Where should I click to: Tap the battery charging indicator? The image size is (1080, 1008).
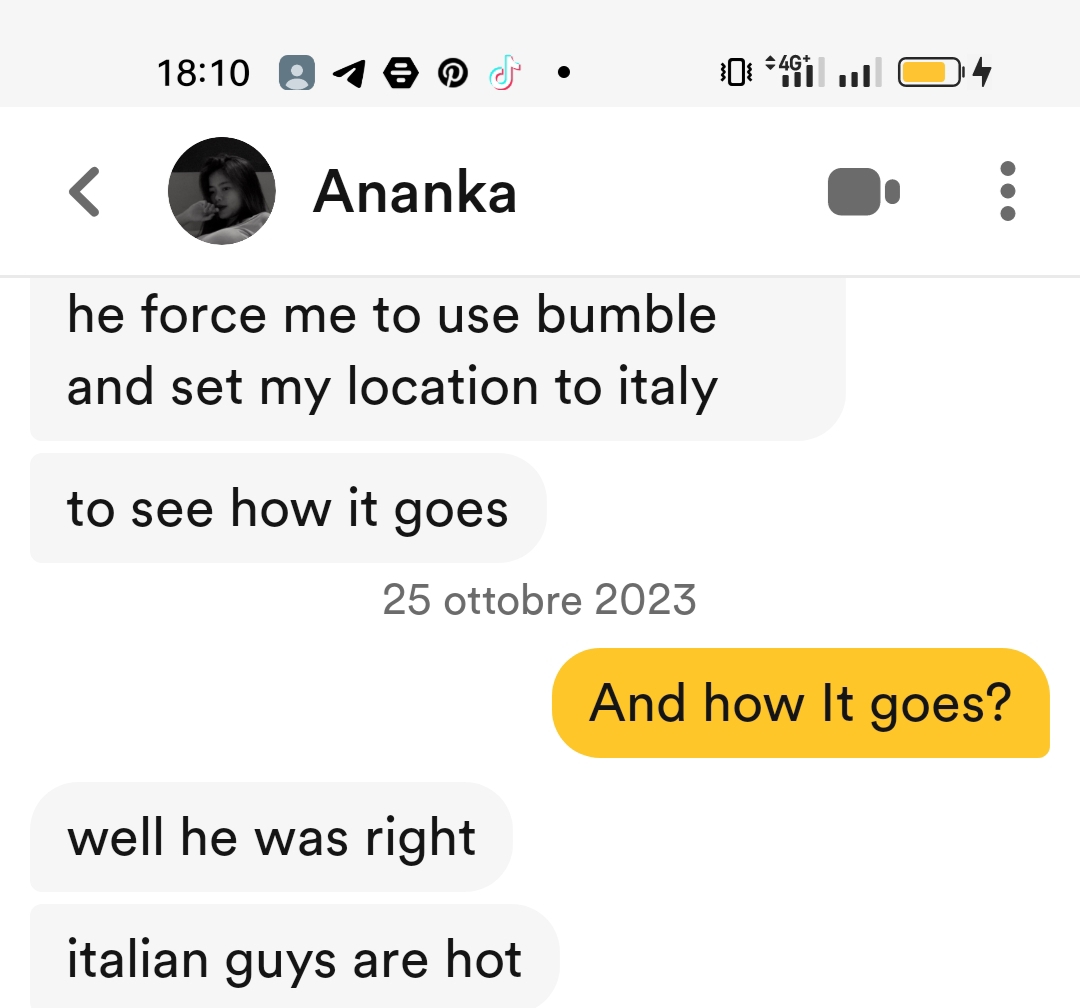(944, 72)
